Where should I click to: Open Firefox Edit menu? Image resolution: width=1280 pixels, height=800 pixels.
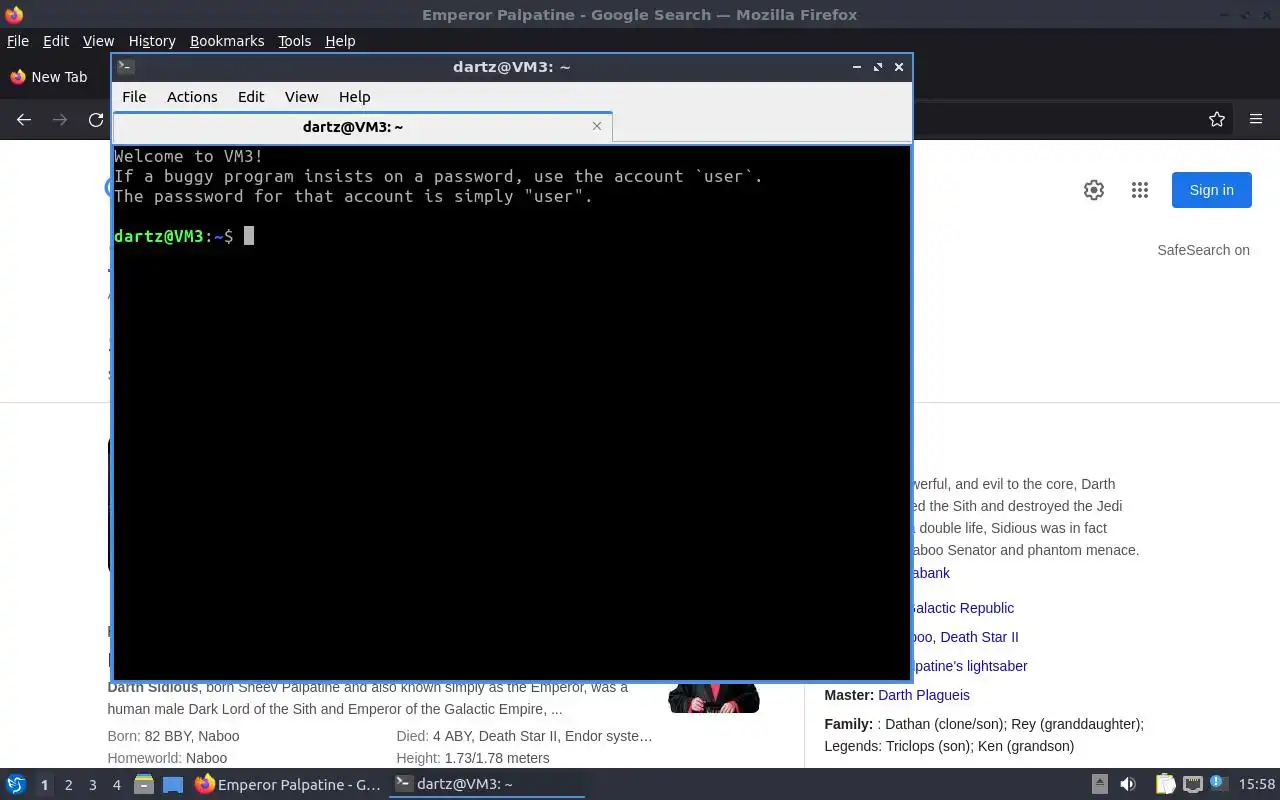point(56,41)
